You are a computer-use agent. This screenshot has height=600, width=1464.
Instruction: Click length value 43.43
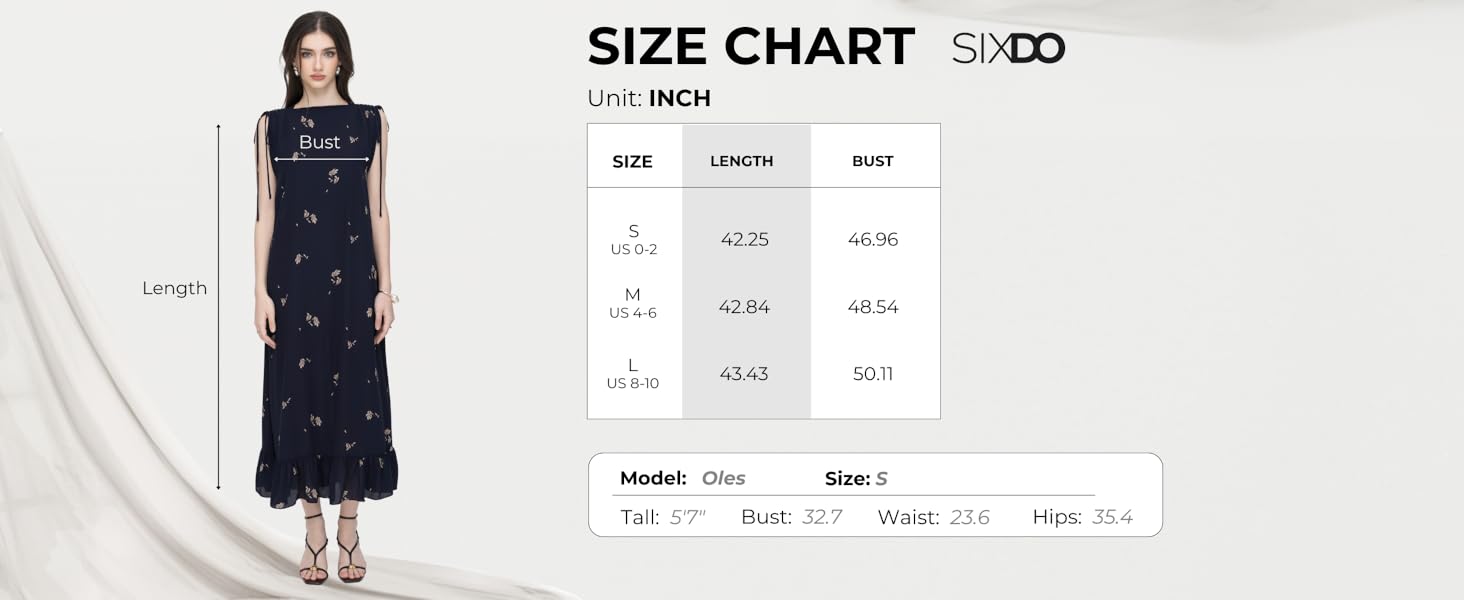tap(744, 374)
